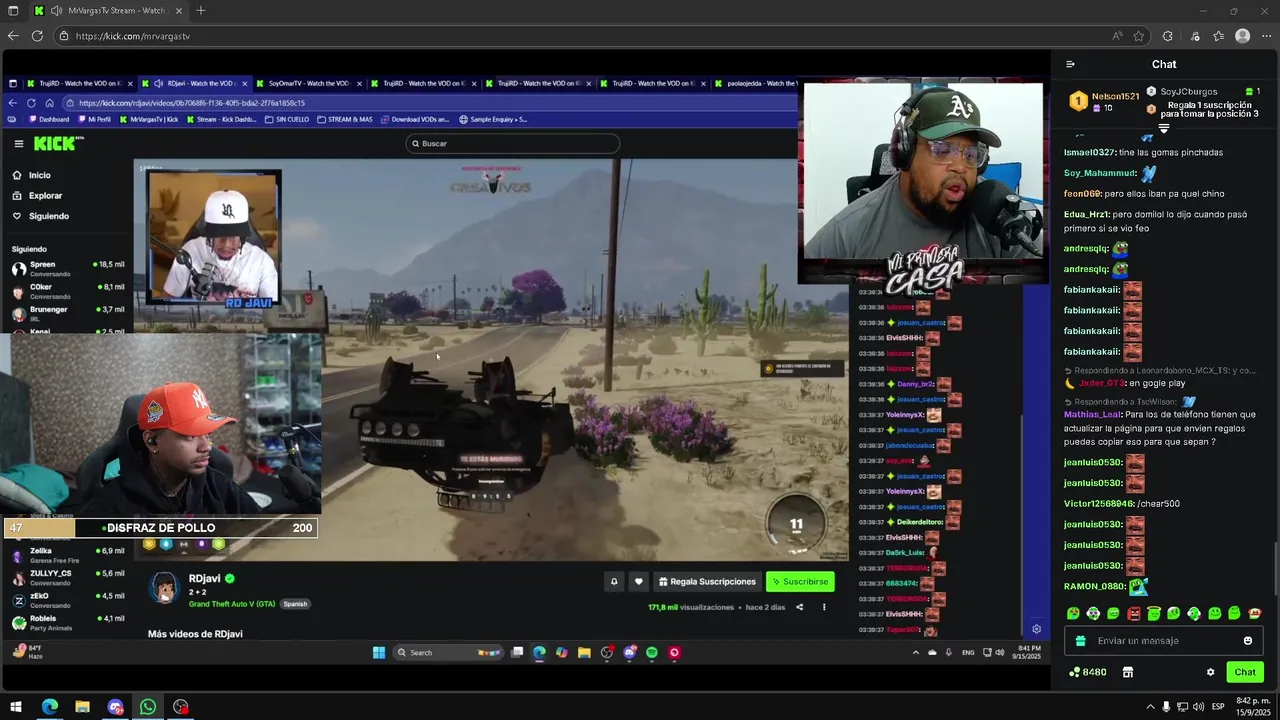Add this page to favorites with star icon

tap(1139, 36)
